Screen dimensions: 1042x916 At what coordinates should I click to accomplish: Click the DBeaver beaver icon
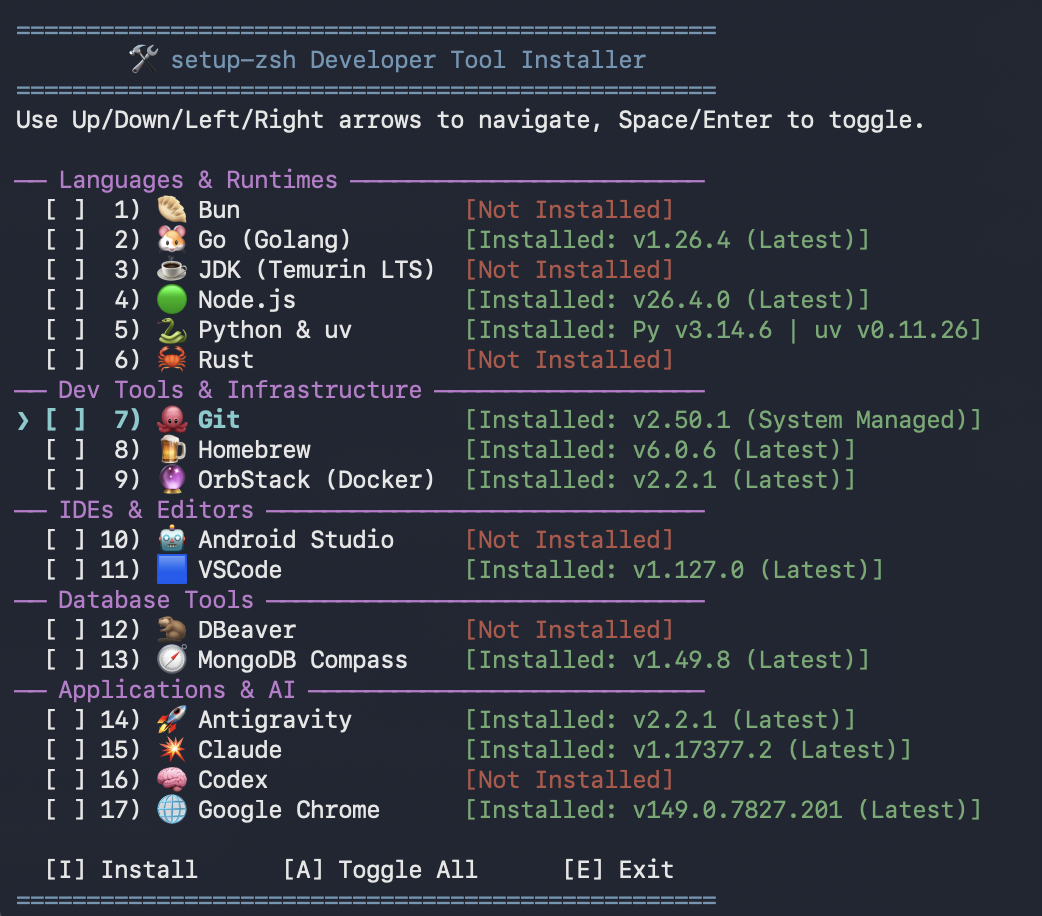coord(171,630)
